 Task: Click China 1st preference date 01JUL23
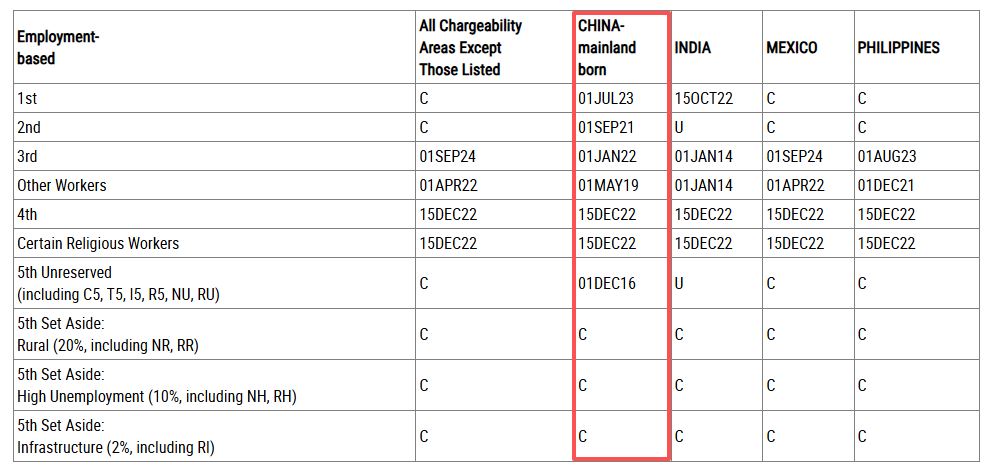coord(606,99)
